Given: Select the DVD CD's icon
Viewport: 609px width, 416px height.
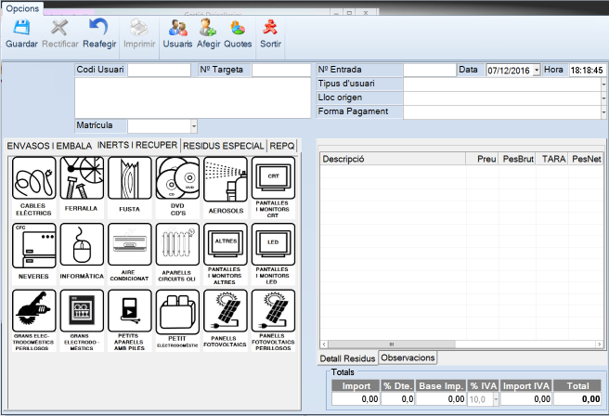Looking at the screenshot, I should point(177,178).
